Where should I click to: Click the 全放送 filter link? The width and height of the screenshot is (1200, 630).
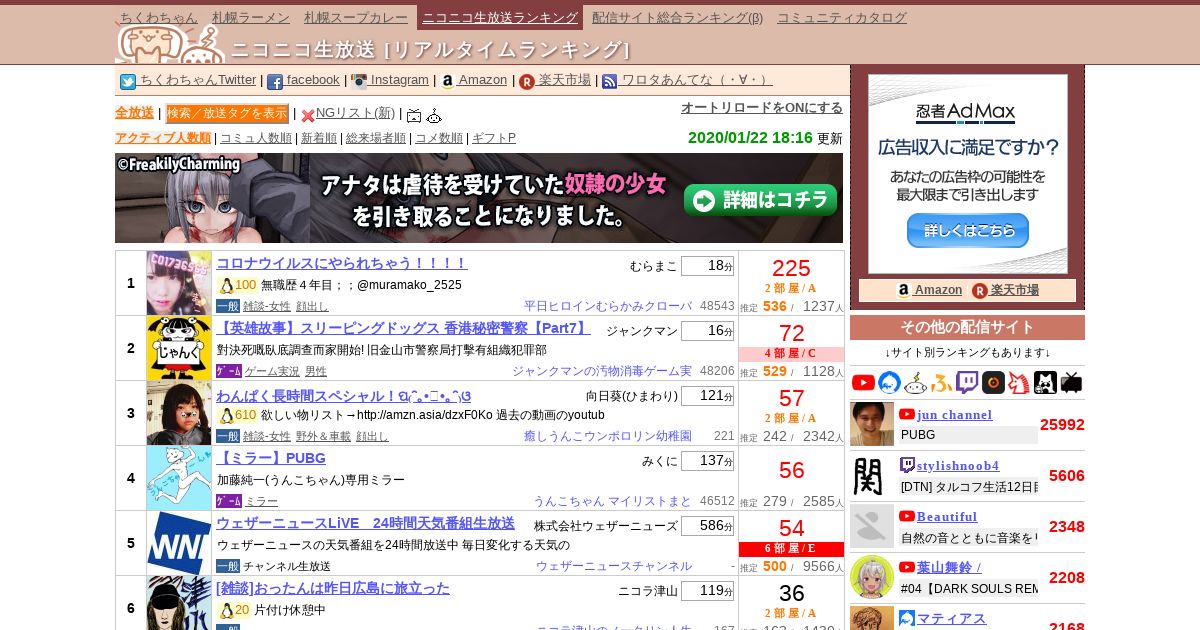click(134, 113)
